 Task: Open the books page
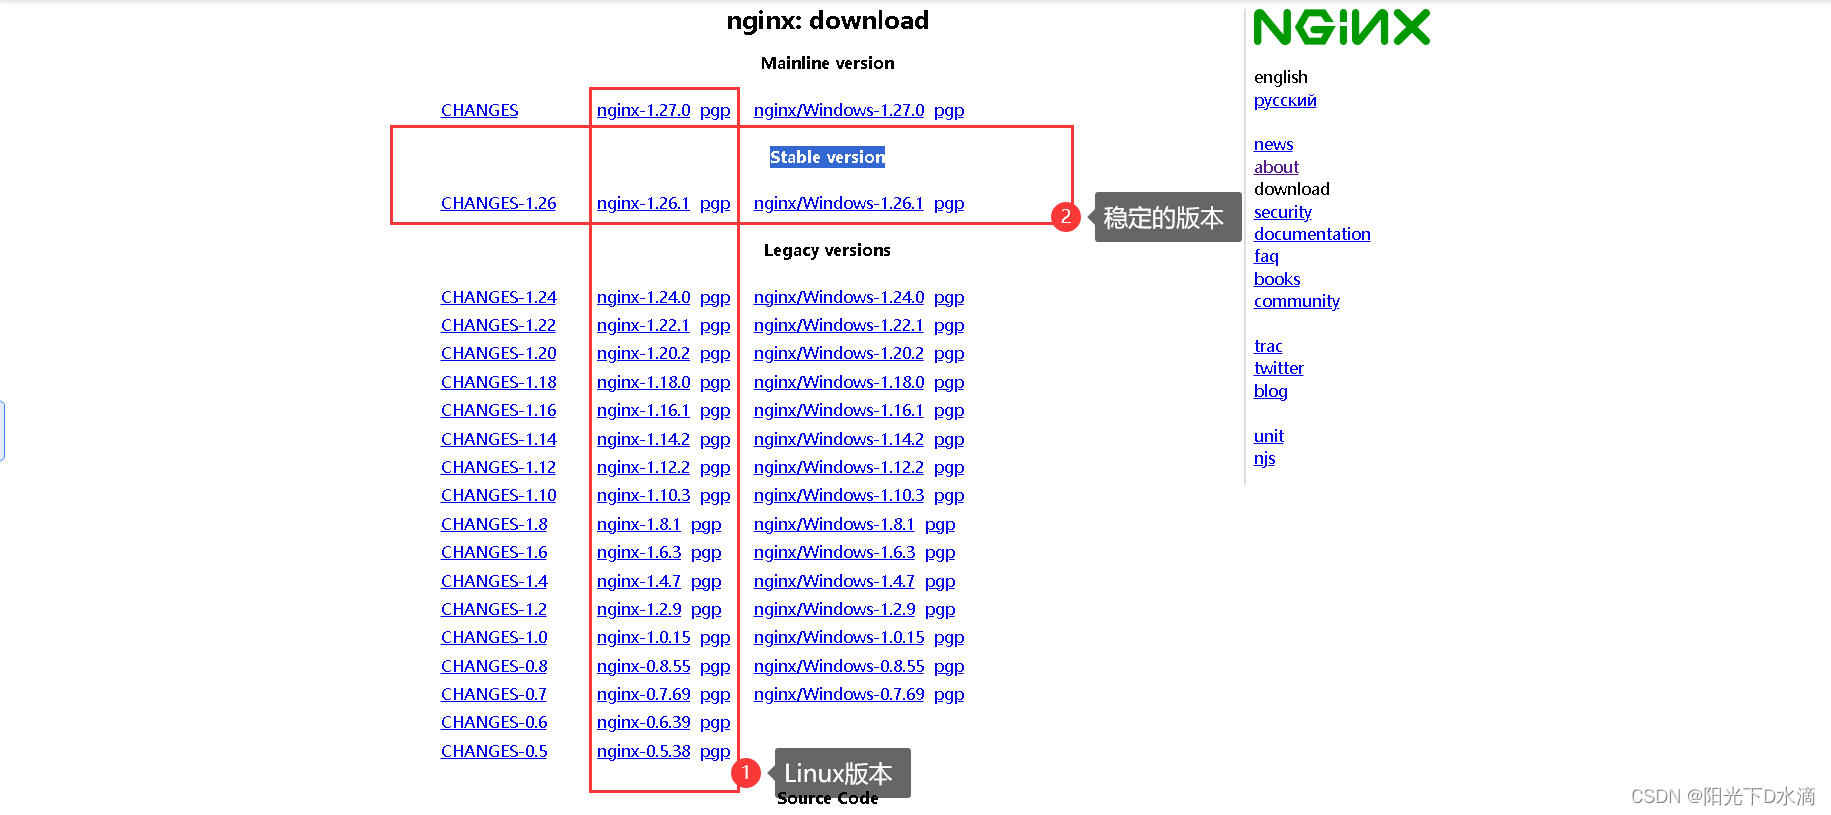click(1277, 279)
